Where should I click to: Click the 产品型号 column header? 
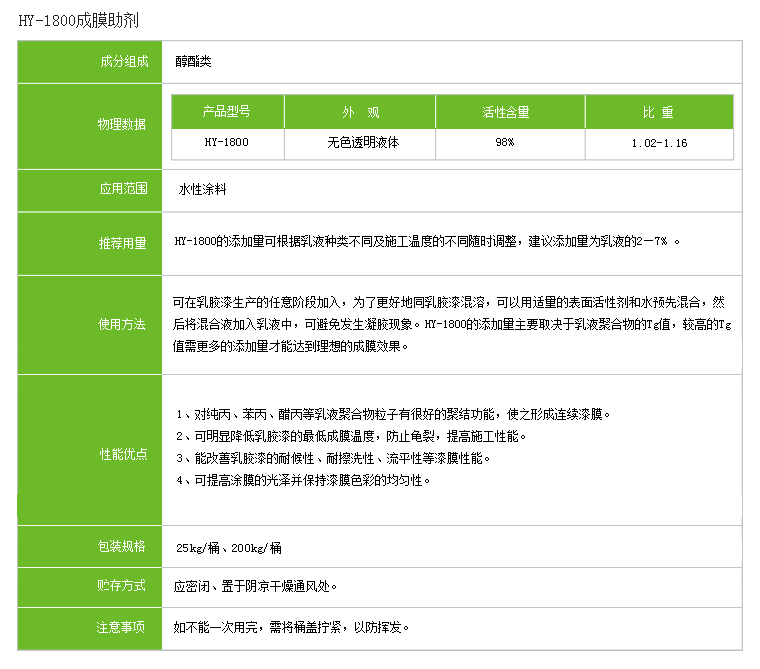[227, 112]
